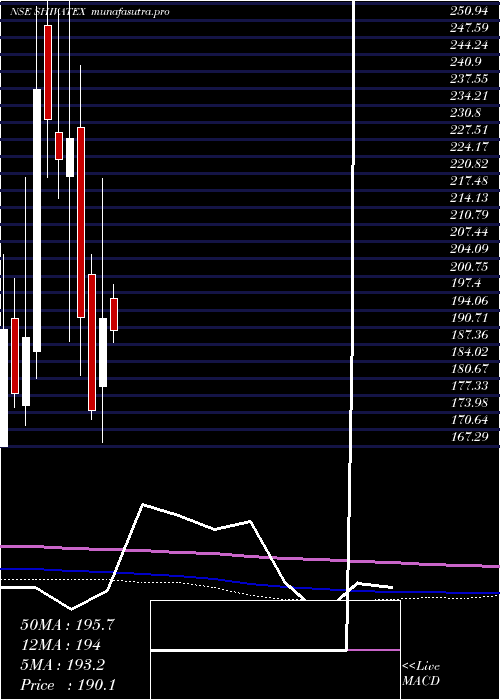Click price label 217.48

pyautogui.click(x=469, y=180)
